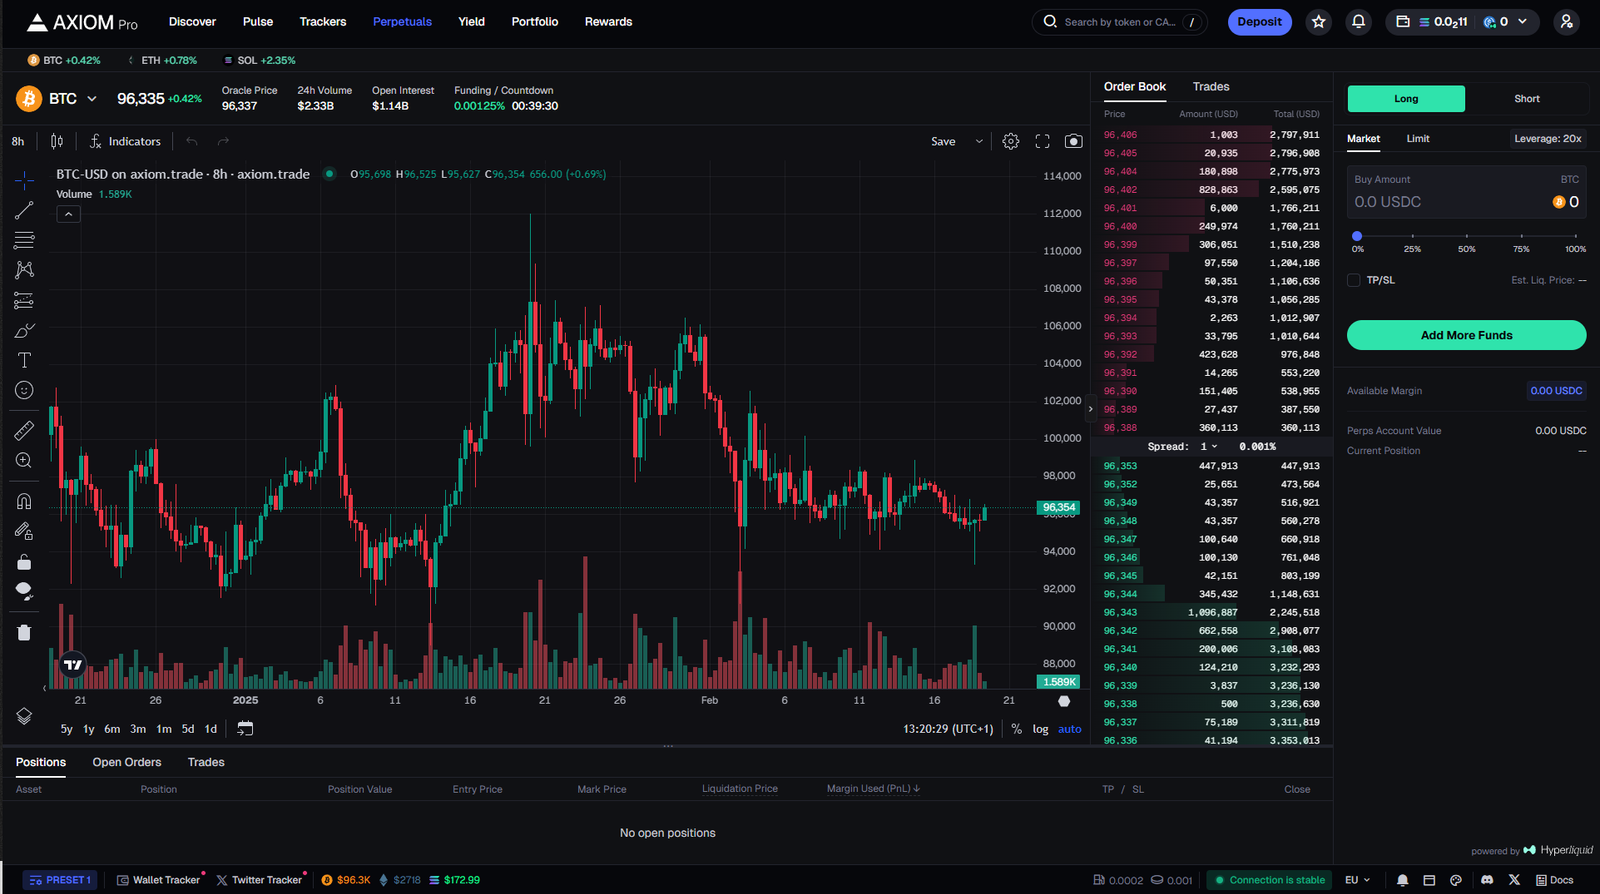Toggle stay-in-drawing-mode pencil lock
The height and width of the screenshot is (894, 1600).
(x=24, y=531)
